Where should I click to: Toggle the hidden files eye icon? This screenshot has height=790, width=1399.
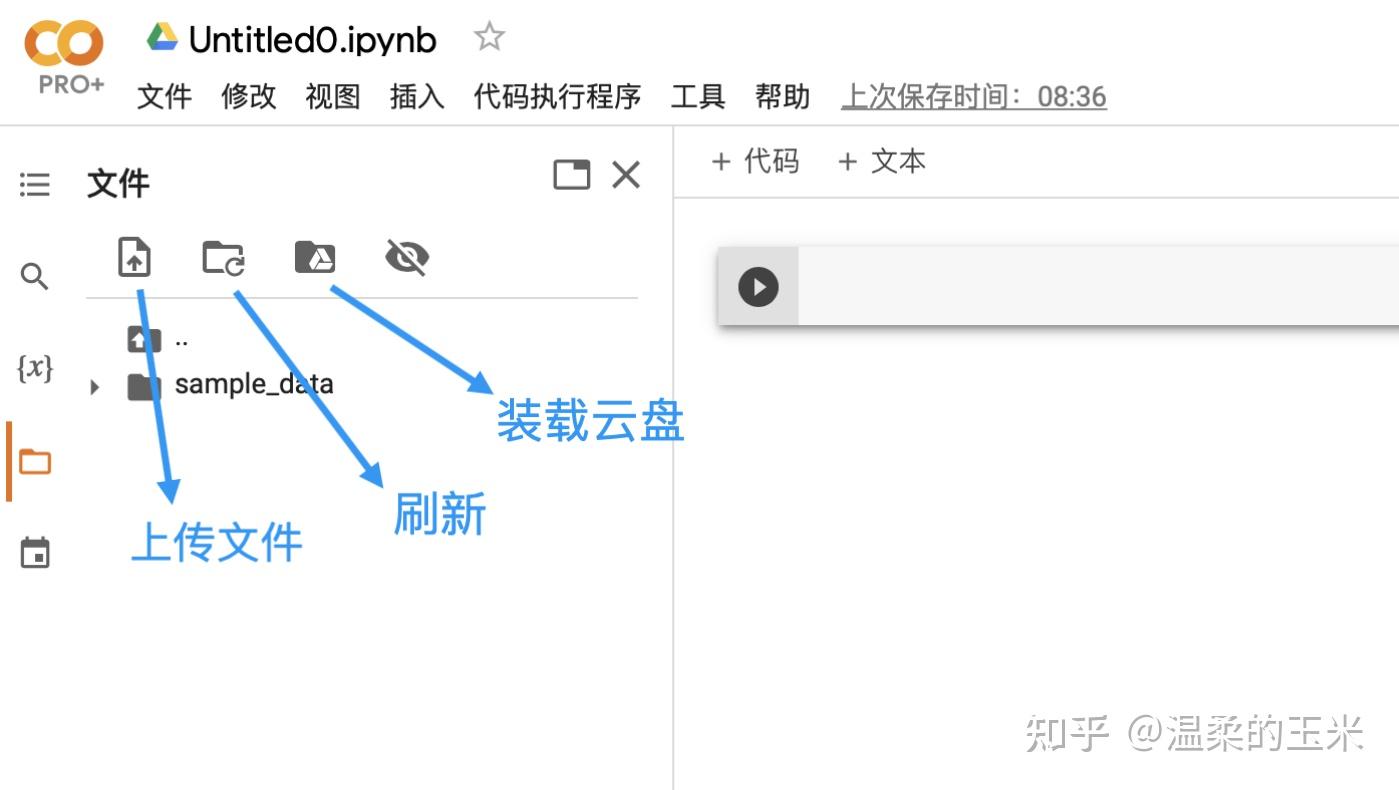(406, 257)
